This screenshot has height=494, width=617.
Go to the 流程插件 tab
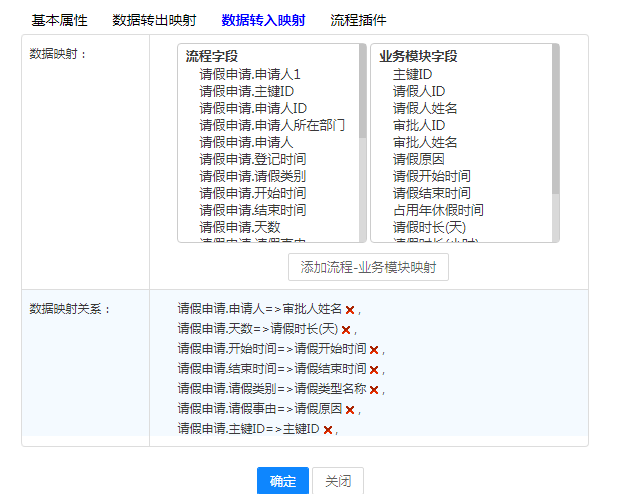[358, 20]
